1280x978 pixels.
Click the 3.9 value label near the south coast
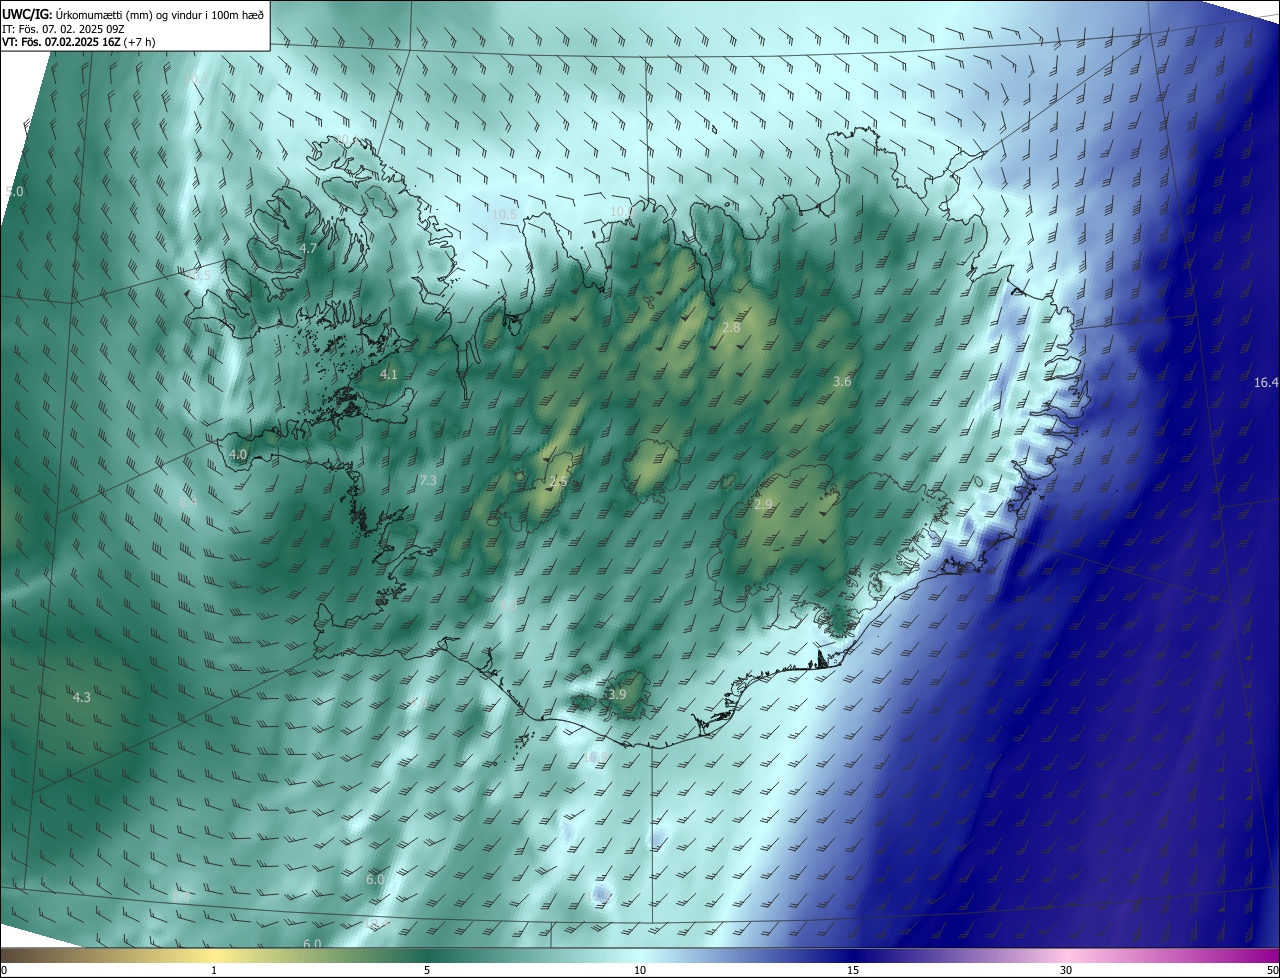pos(617,694)
